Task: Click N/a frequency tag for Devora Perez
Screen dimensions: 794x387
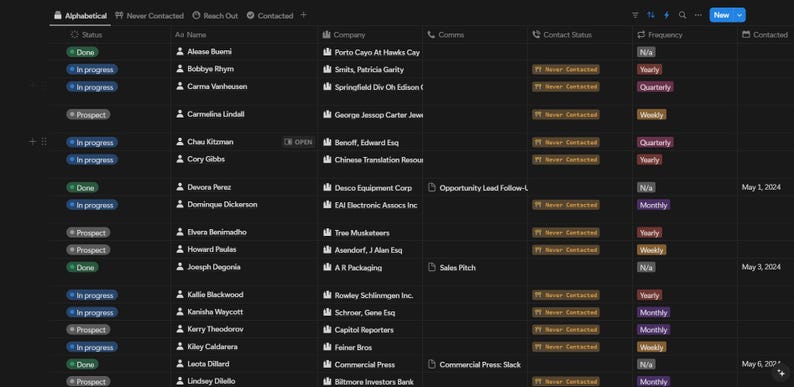Action: click(646, 188)
